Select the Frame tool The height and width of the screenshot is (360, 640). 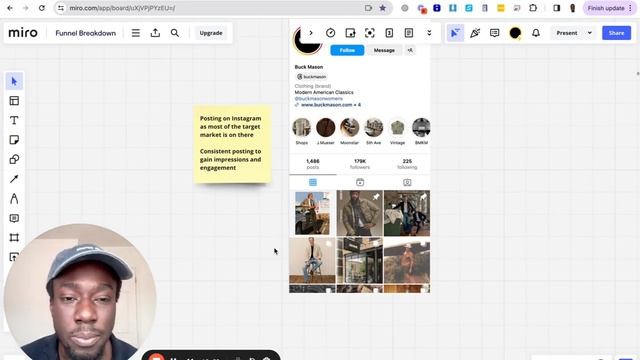click(14, 238)
